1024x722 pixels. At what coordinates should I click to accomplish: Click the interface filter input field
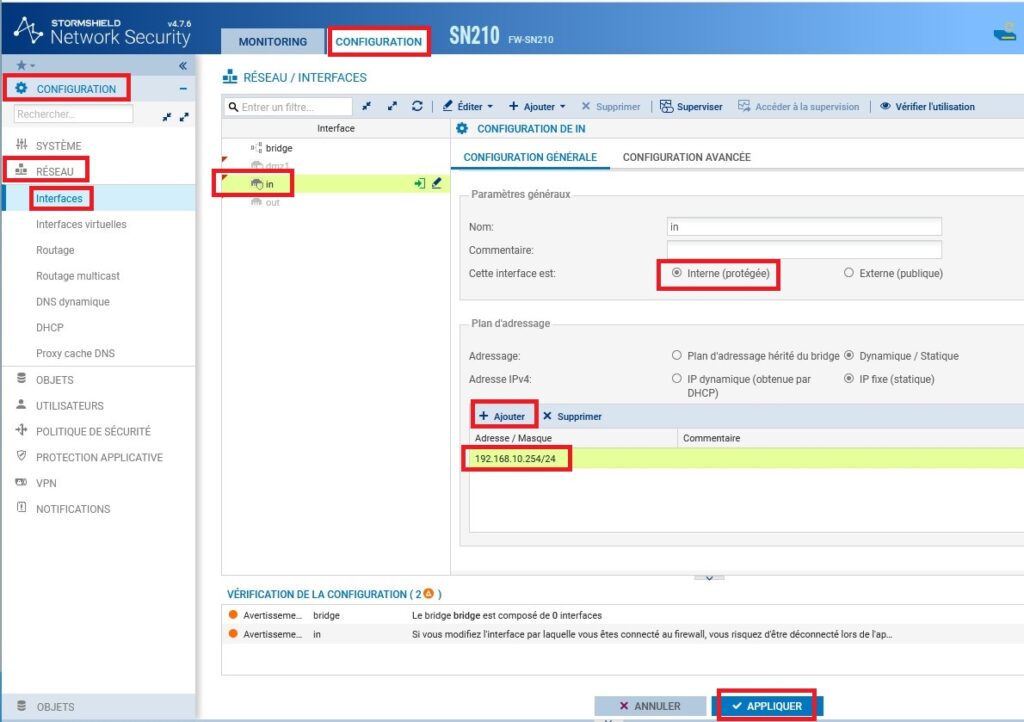point(289,106)
